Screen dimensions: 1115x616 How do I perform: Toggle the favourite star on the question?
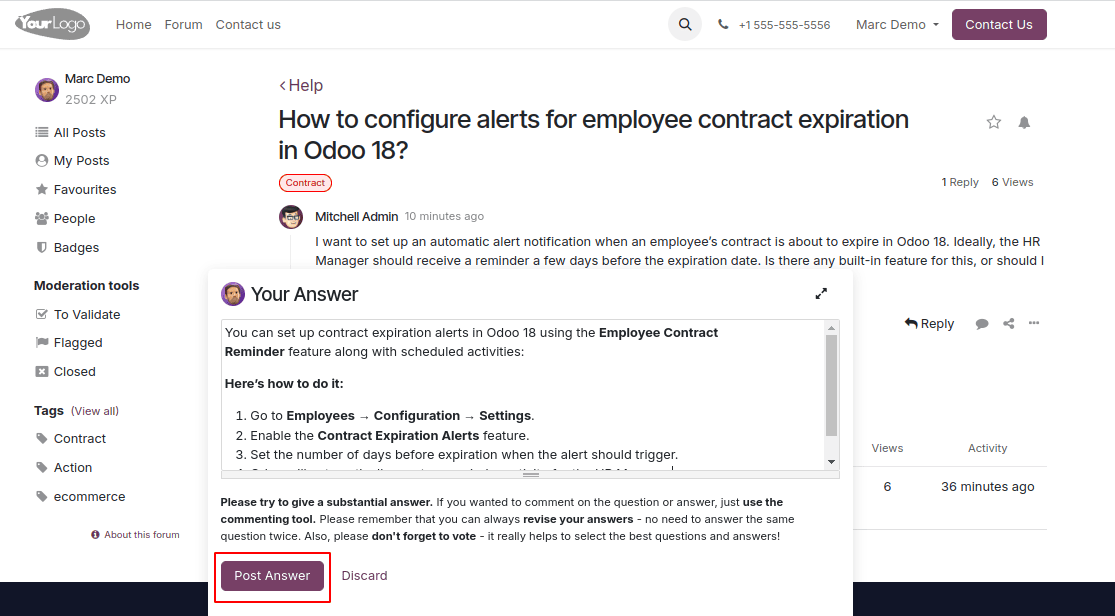[993, 121]
